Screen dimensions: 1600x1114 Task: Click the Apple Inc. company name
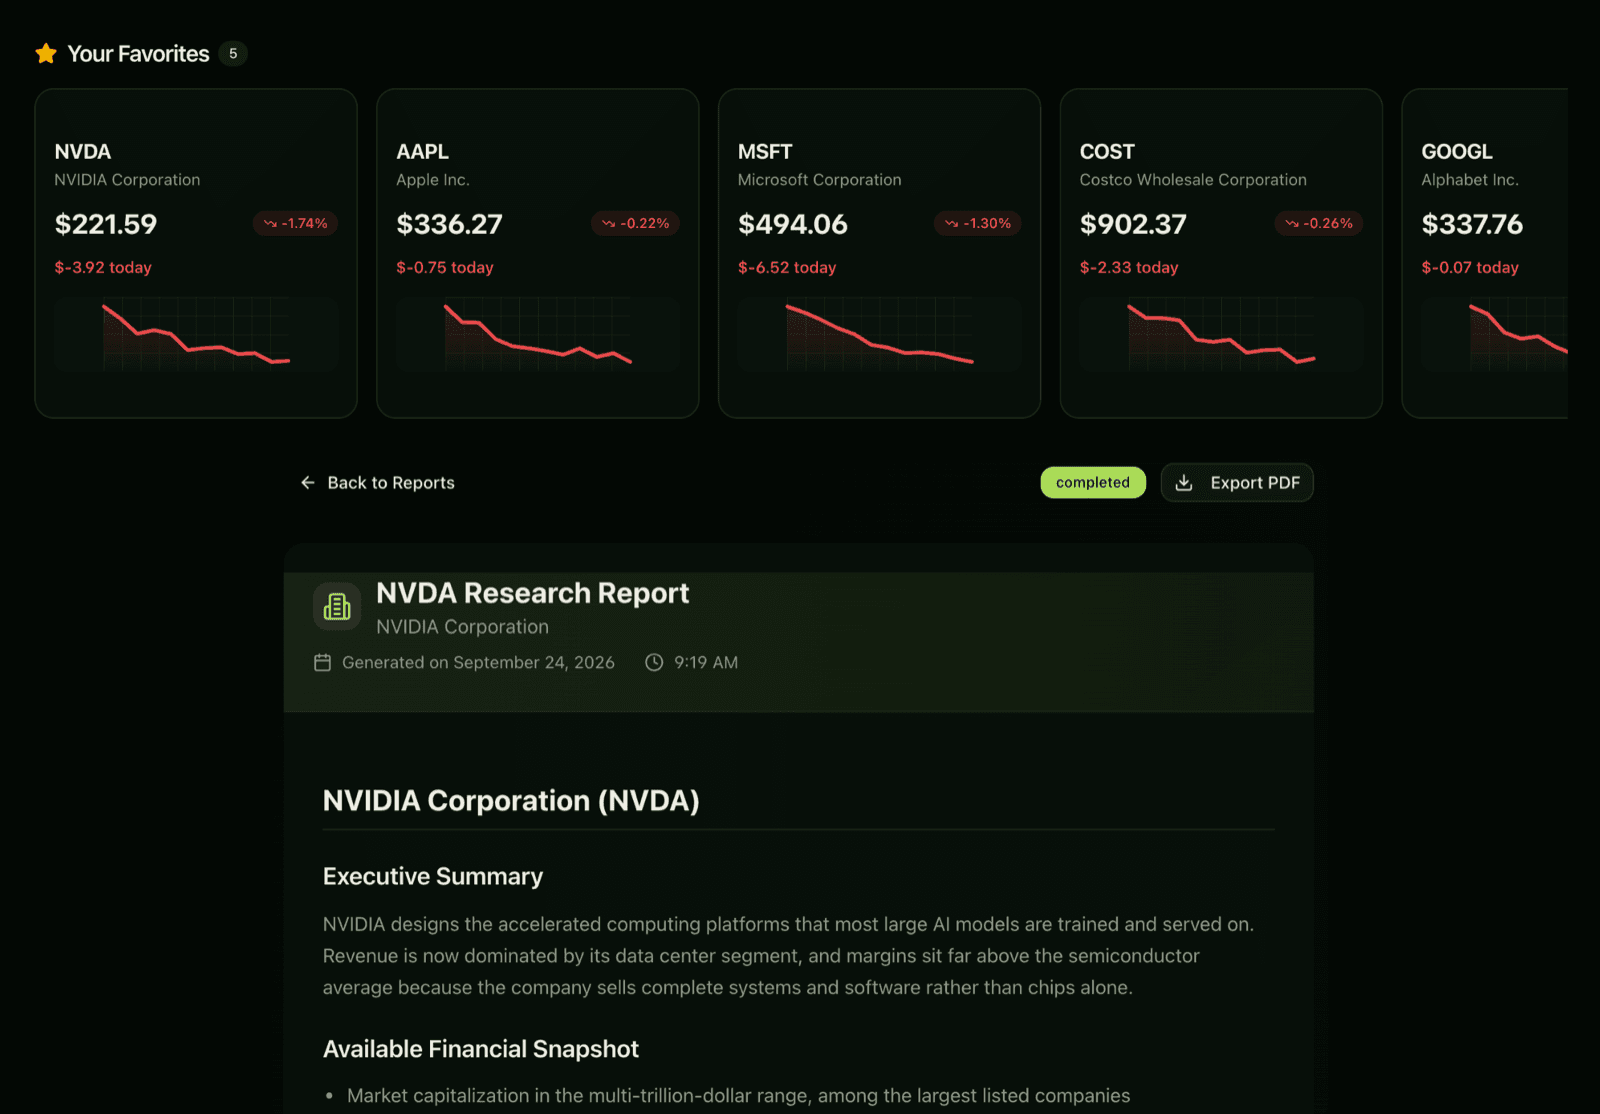(x=433, y=180)
